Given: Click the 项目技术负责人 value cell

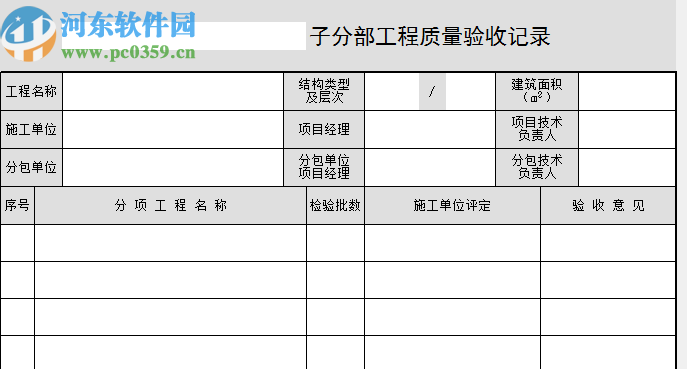Looking at the screenshot, I should [627, 129].
